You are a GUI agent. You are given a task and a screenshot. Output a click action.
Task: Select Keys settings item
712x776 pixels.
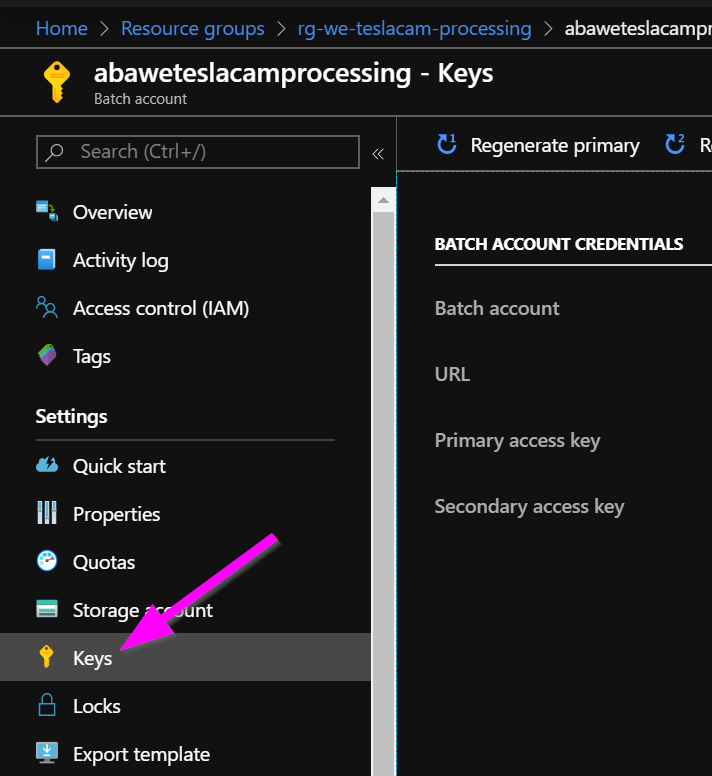tap(185, 657)
